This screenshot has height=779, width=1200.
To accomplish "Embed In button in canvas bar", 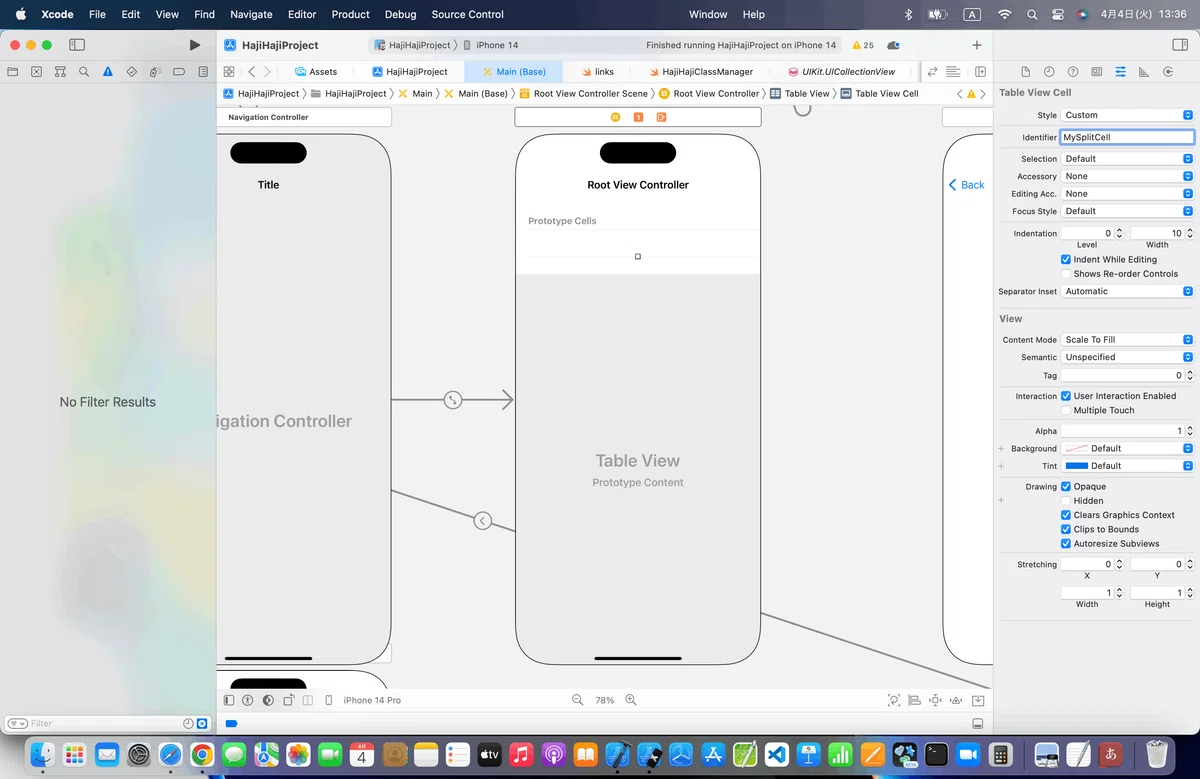I will [x=978, y=700].
